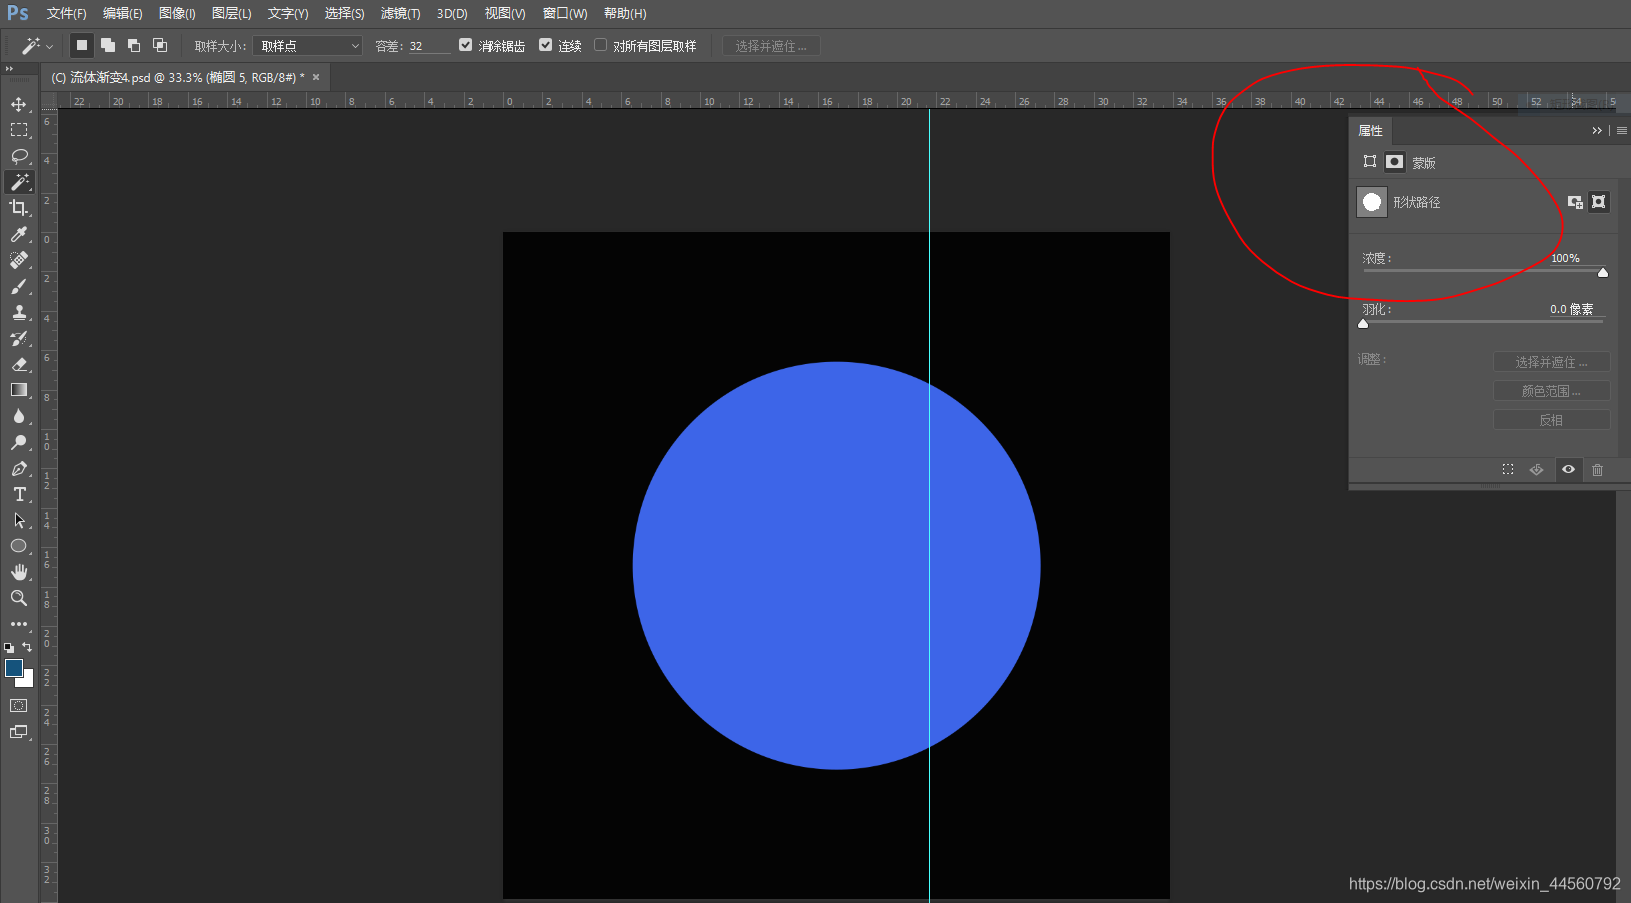Select the Blur tool
Image resolution: width=1631 pixels, height=903 pixels.
[19, 416]
